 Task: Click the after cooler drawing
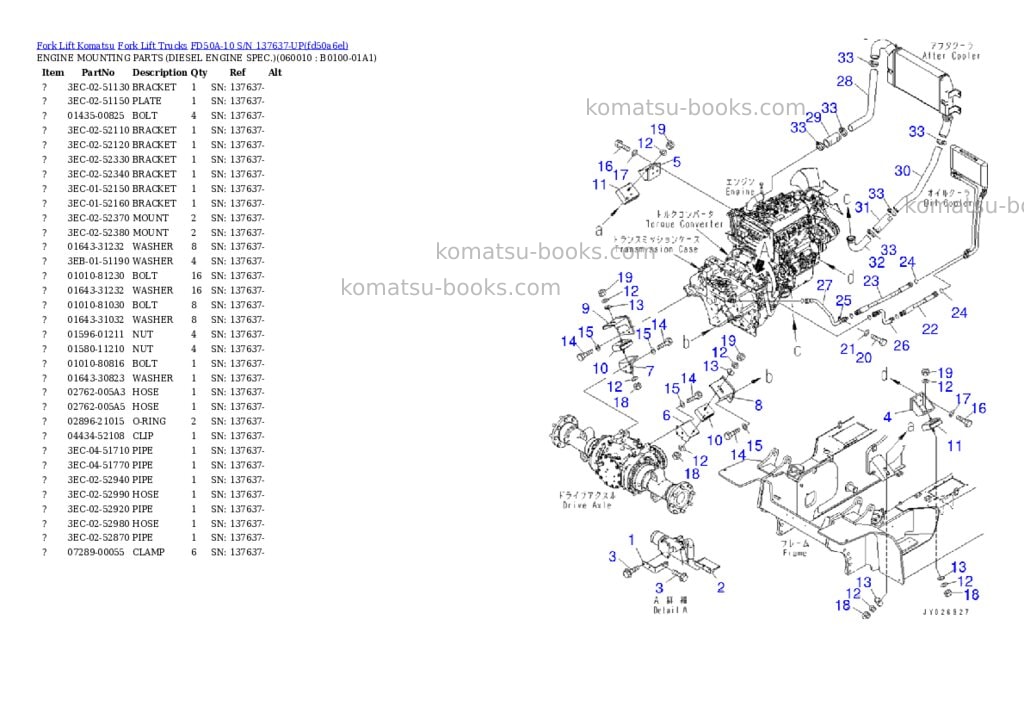tap(926, 82)
